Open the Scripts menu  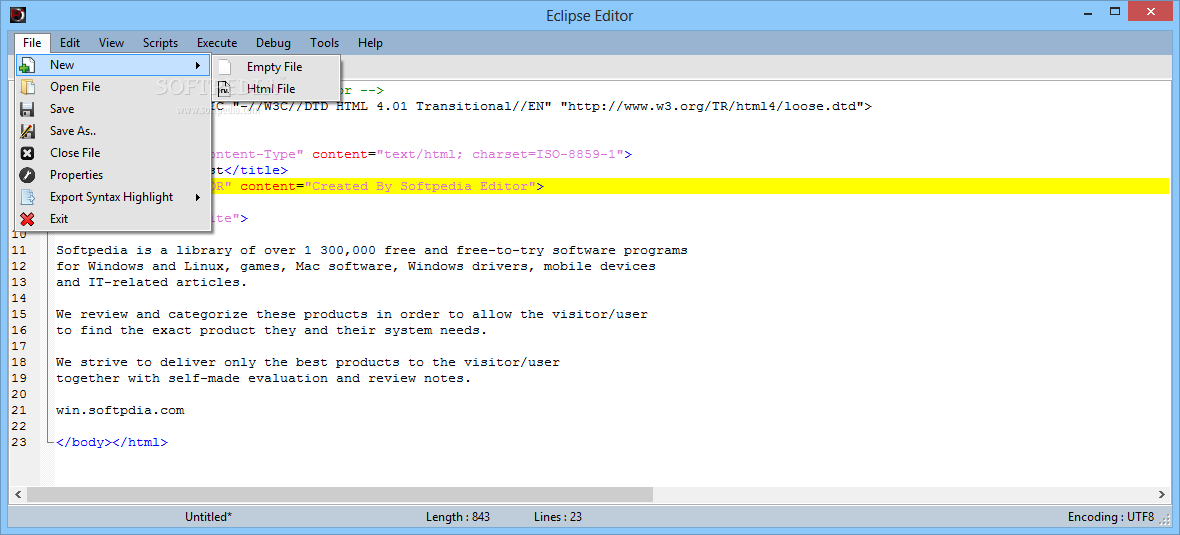pos(160,43)
